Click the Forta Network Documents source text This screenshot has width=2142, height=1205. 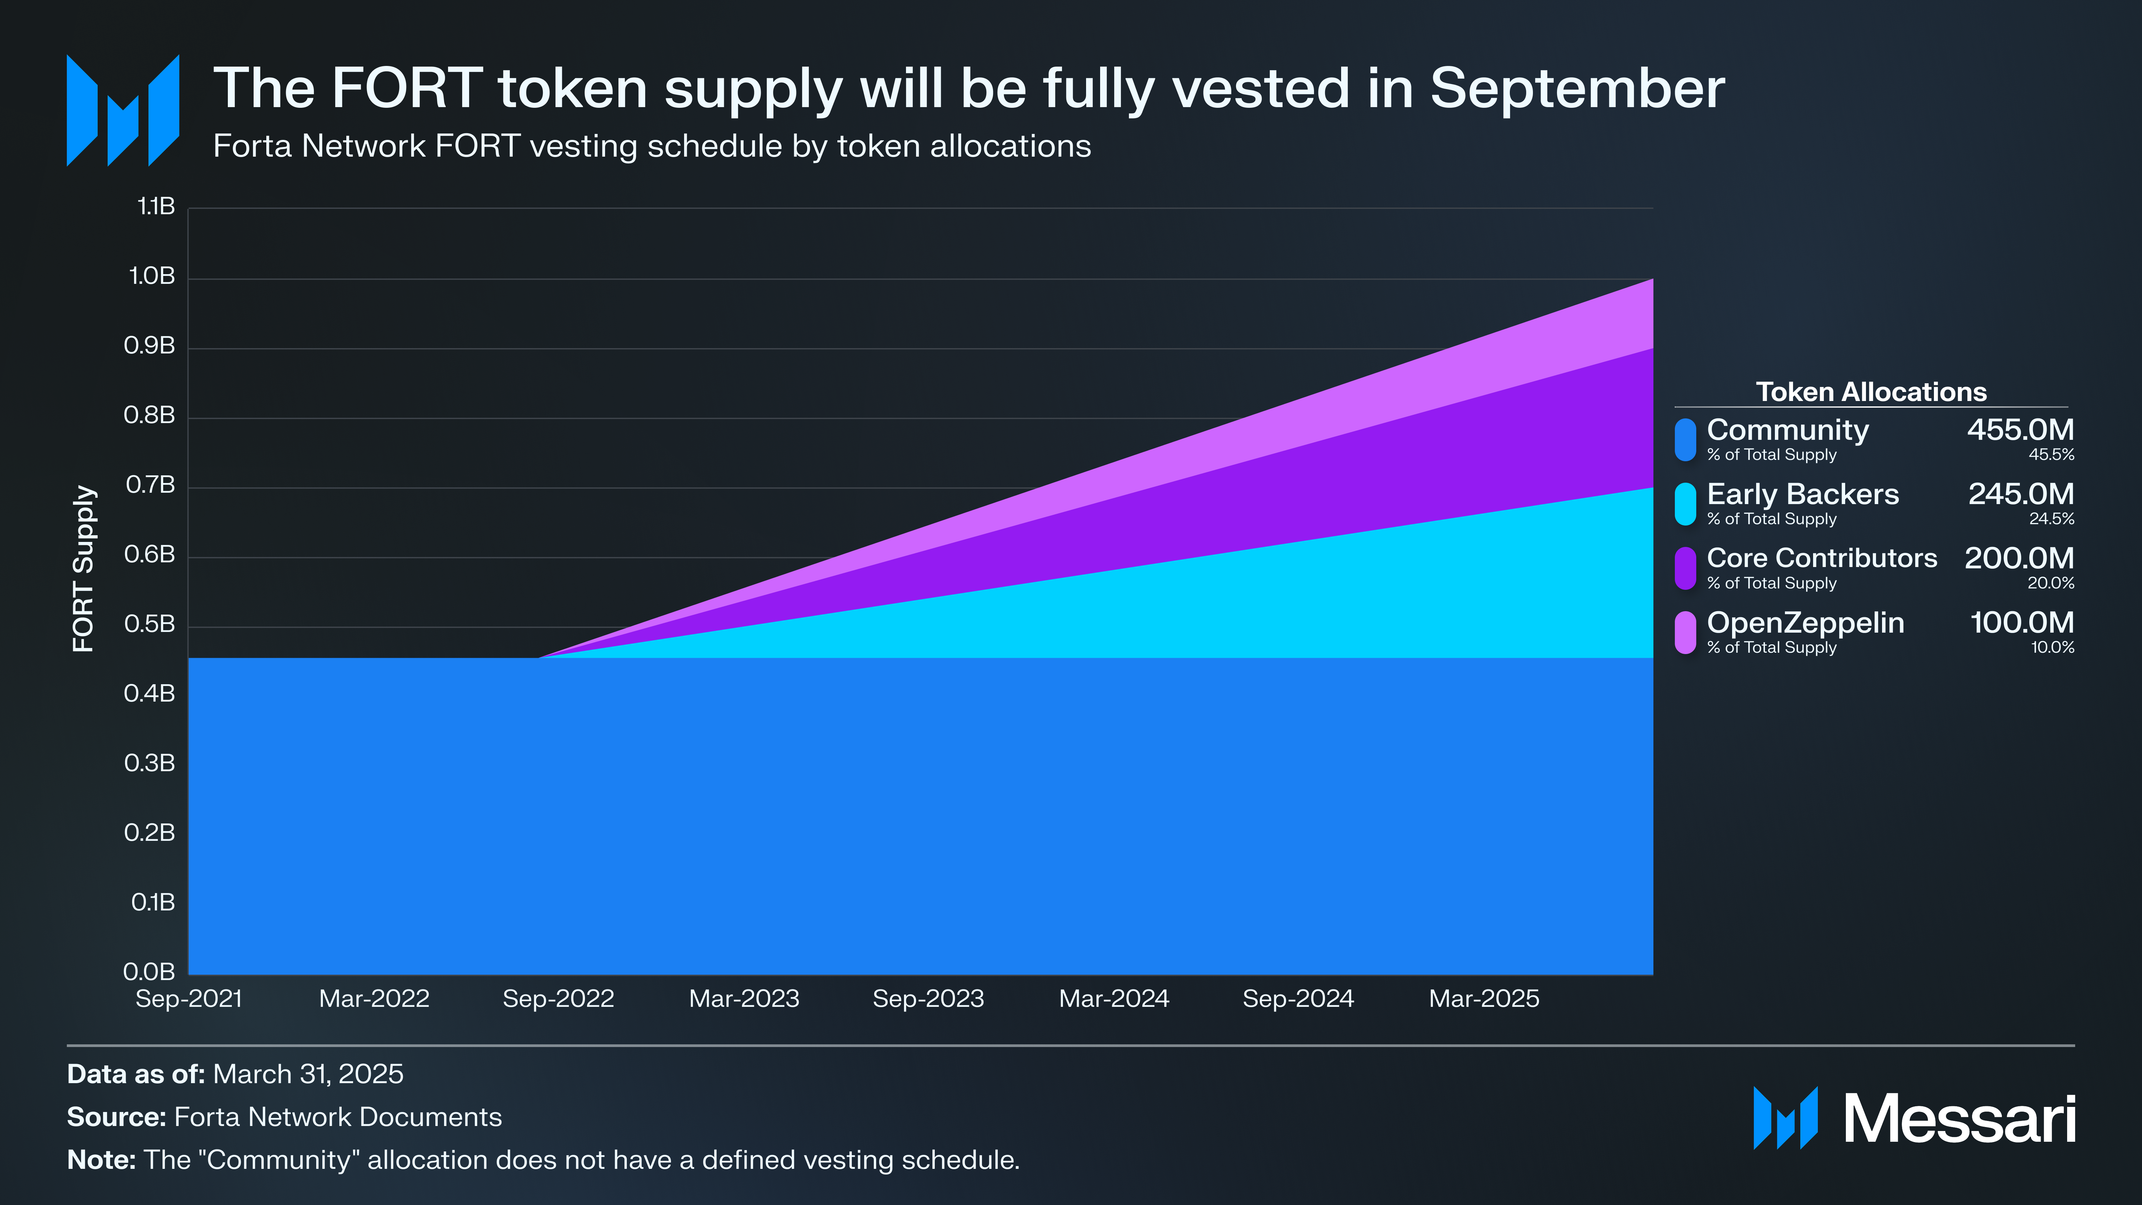pos(338,1117)
